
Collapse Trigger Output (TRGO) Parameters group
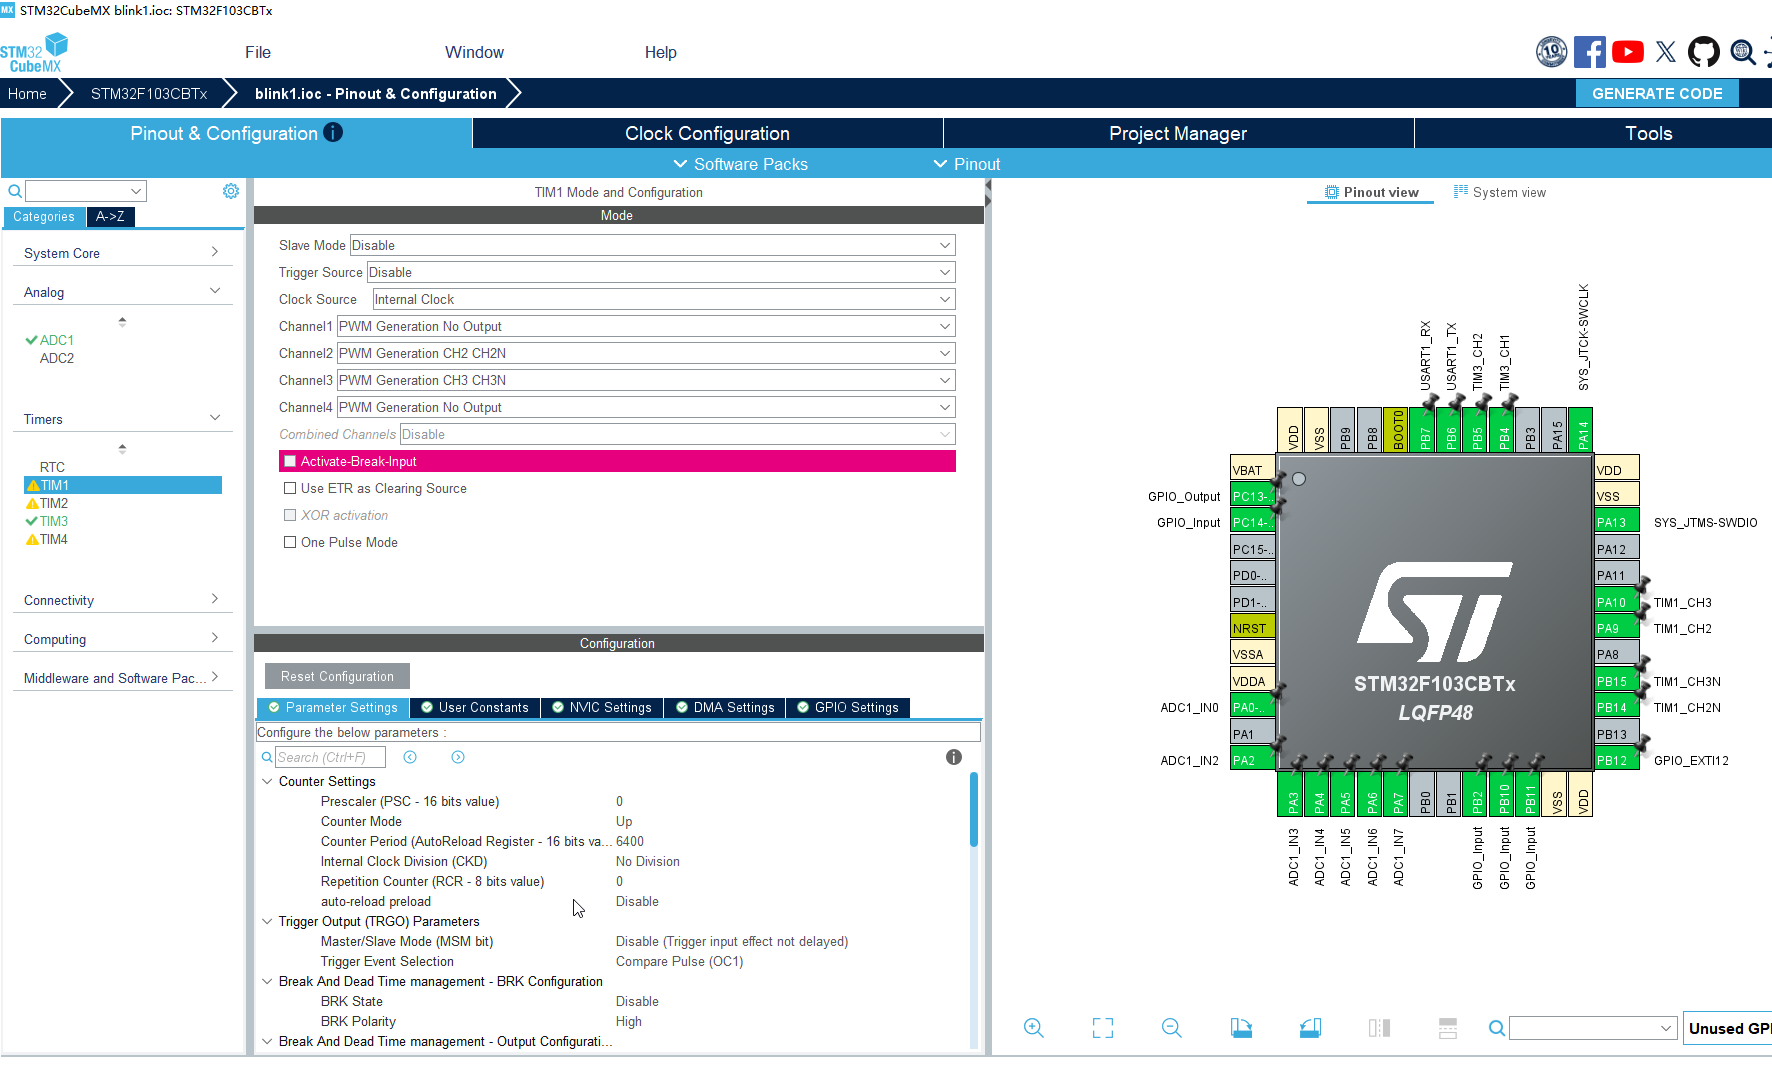point(267,921)
